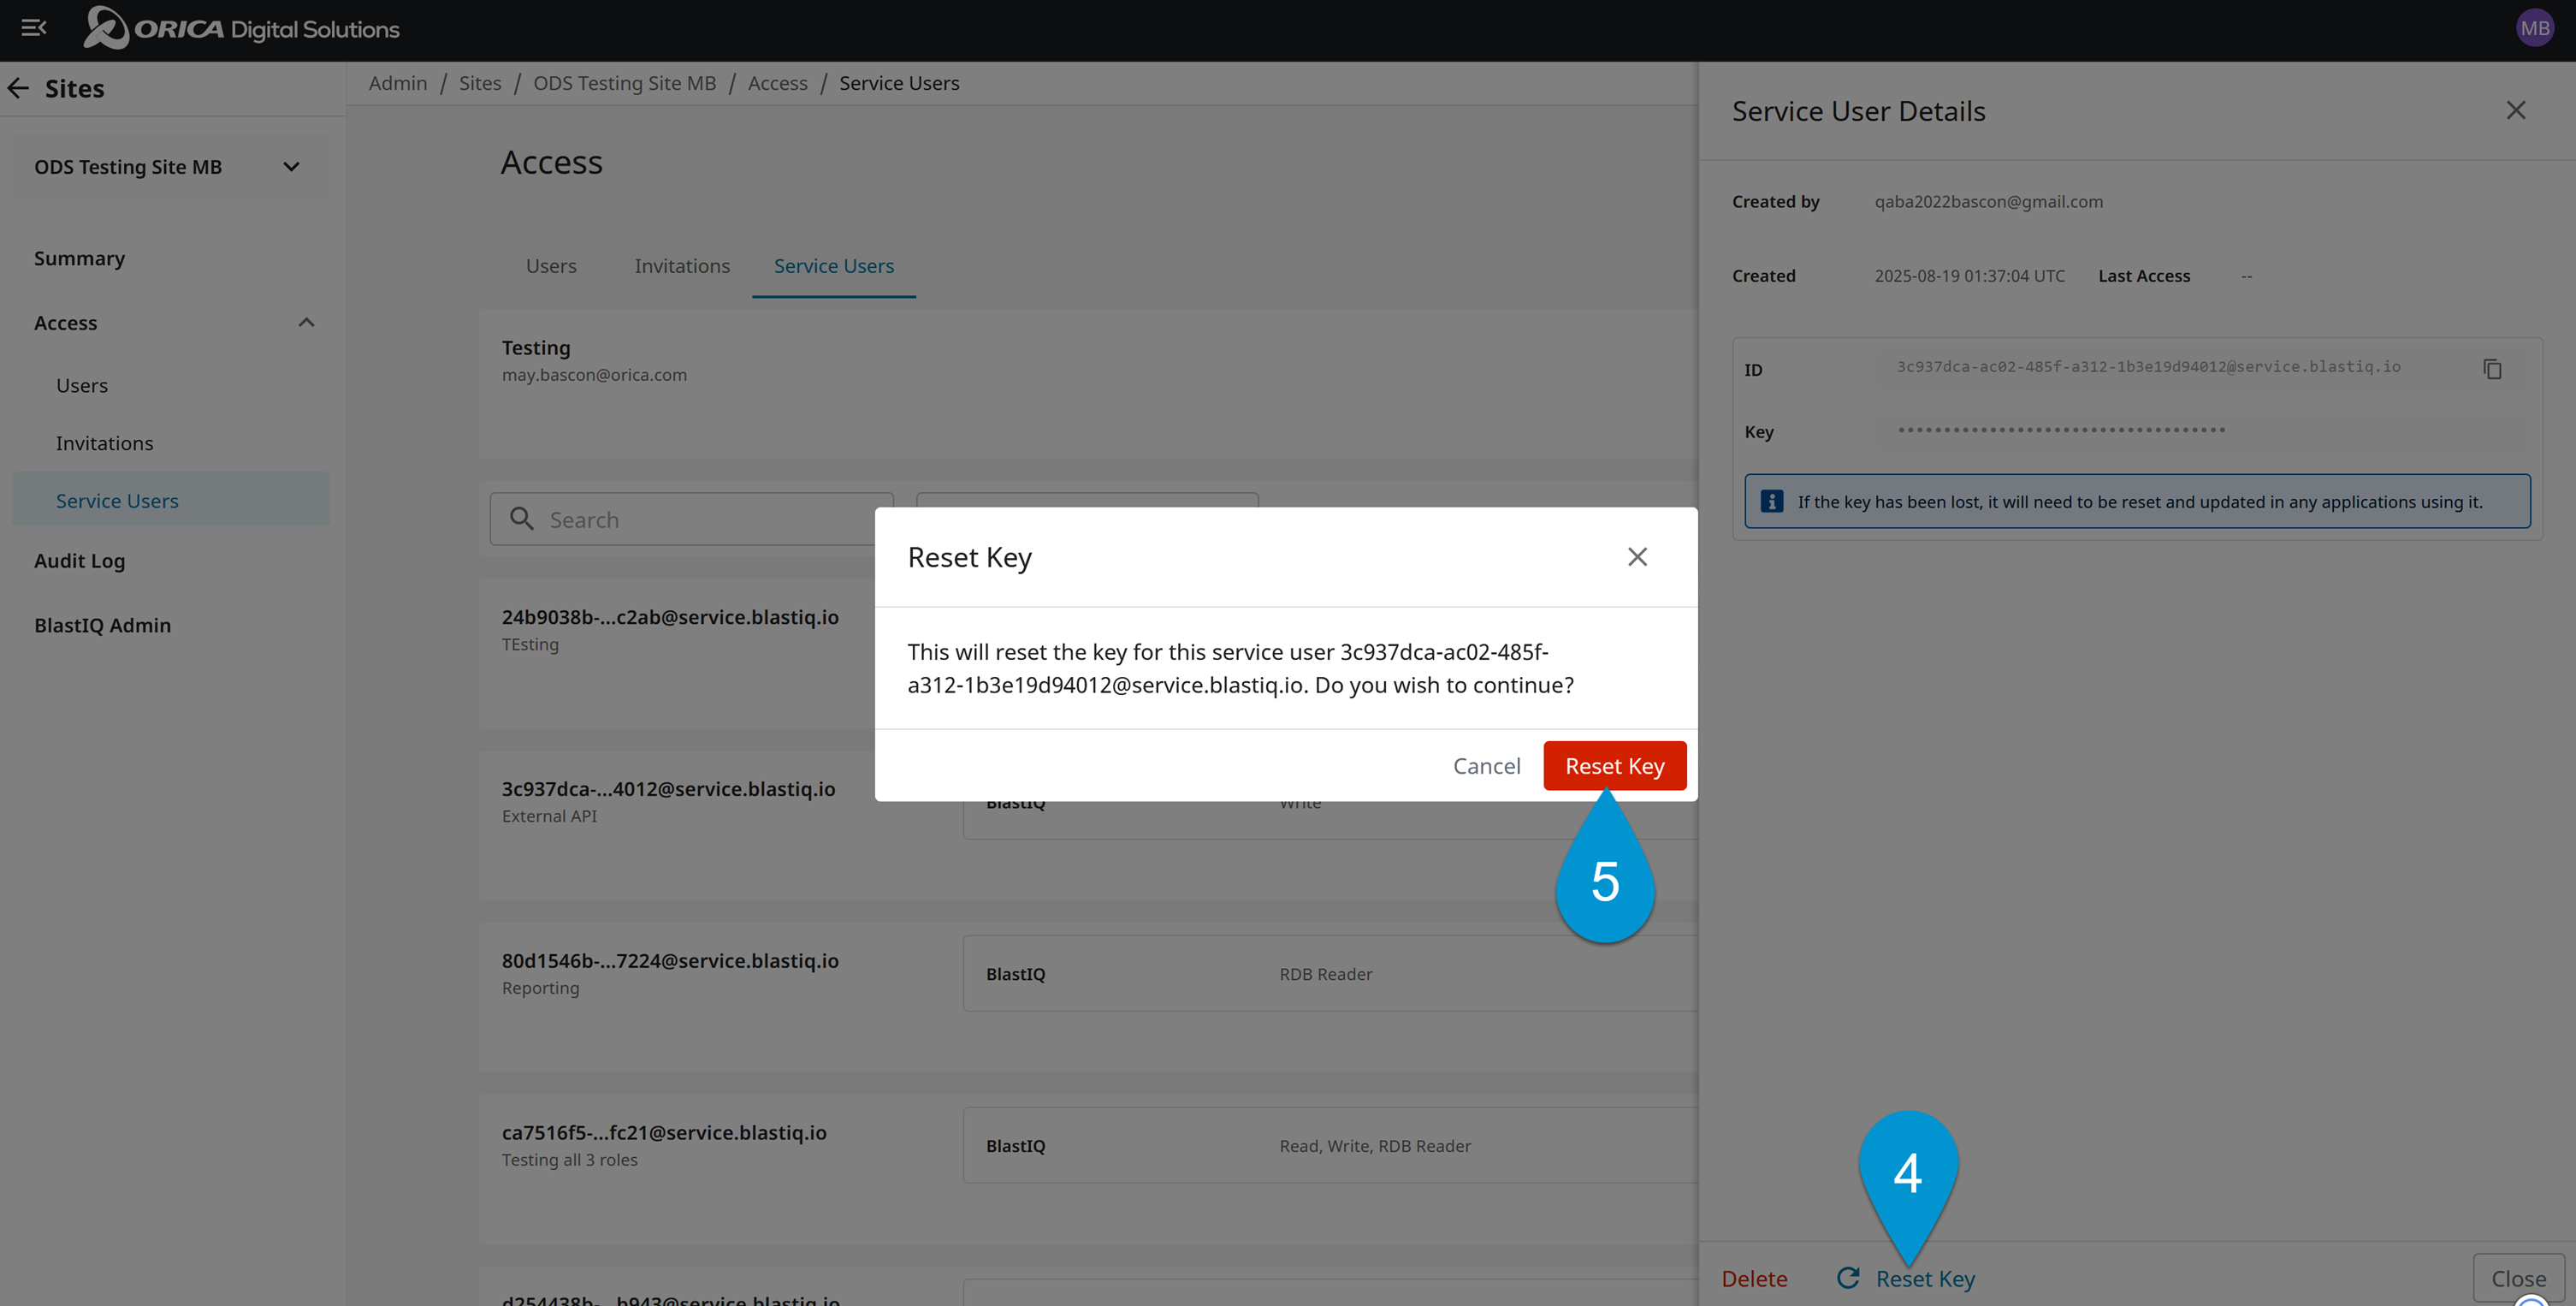
Task: Open Summary in the sidebar
Action: (x=79, y=258)
